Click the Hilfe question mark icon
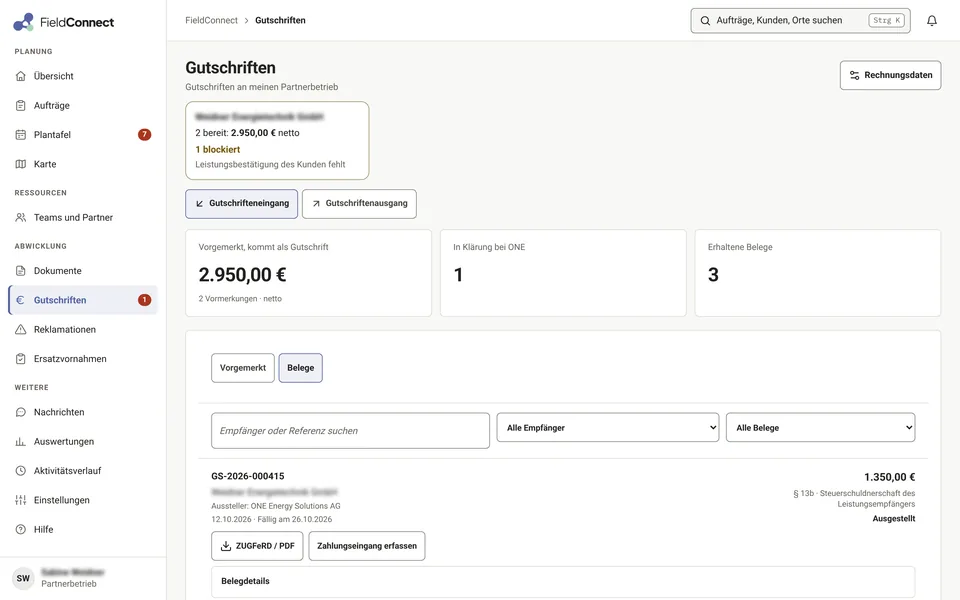Viewport: 960px width, 600px height. point(21,530)
